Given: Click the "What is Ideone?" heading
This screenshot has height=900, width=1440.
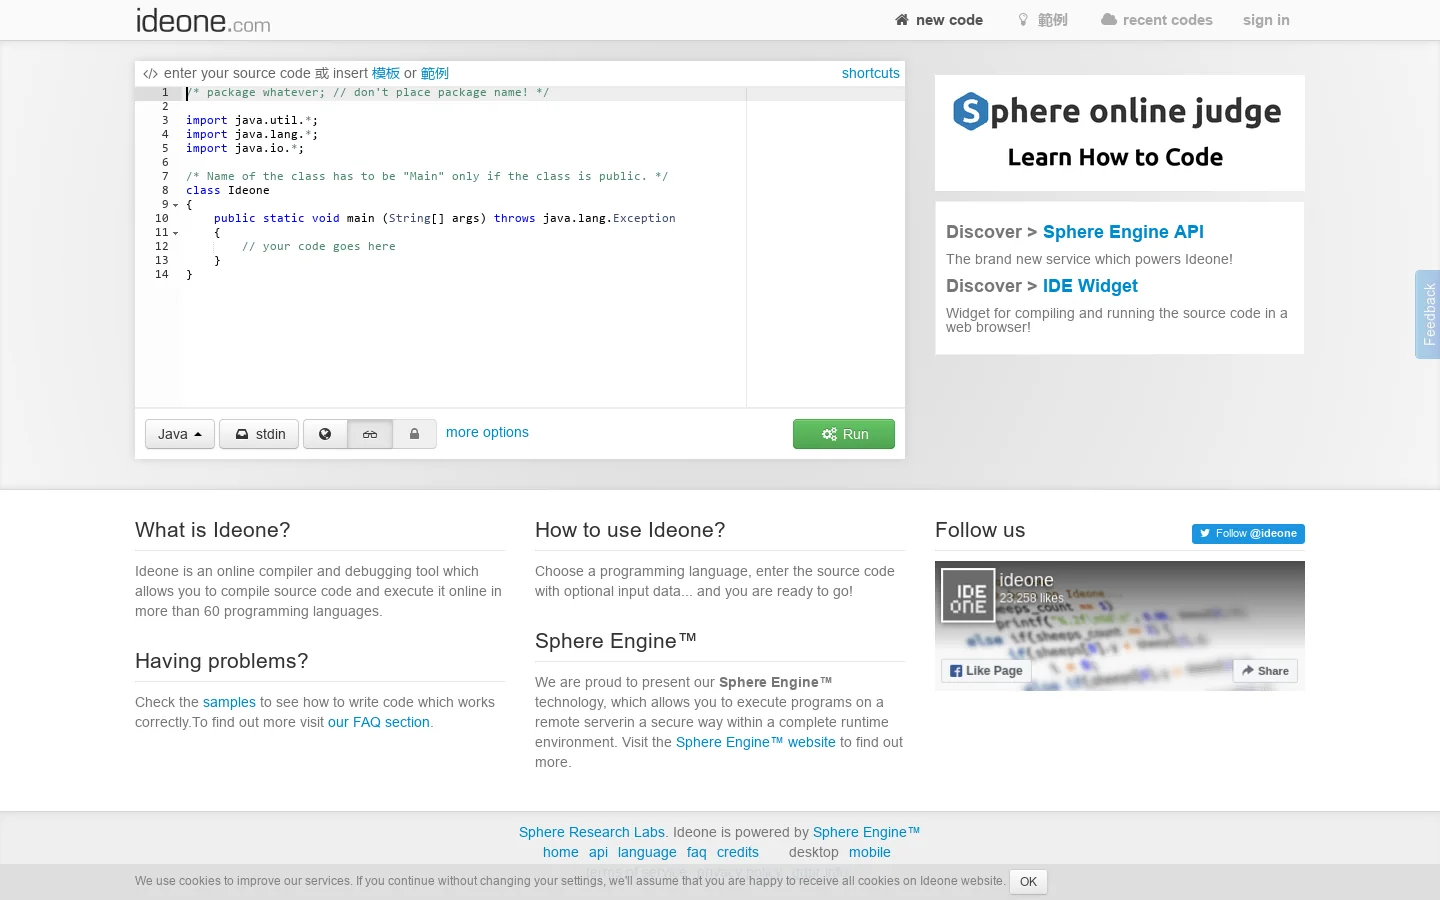Looking at the screenshot, I should click(213, 530).
